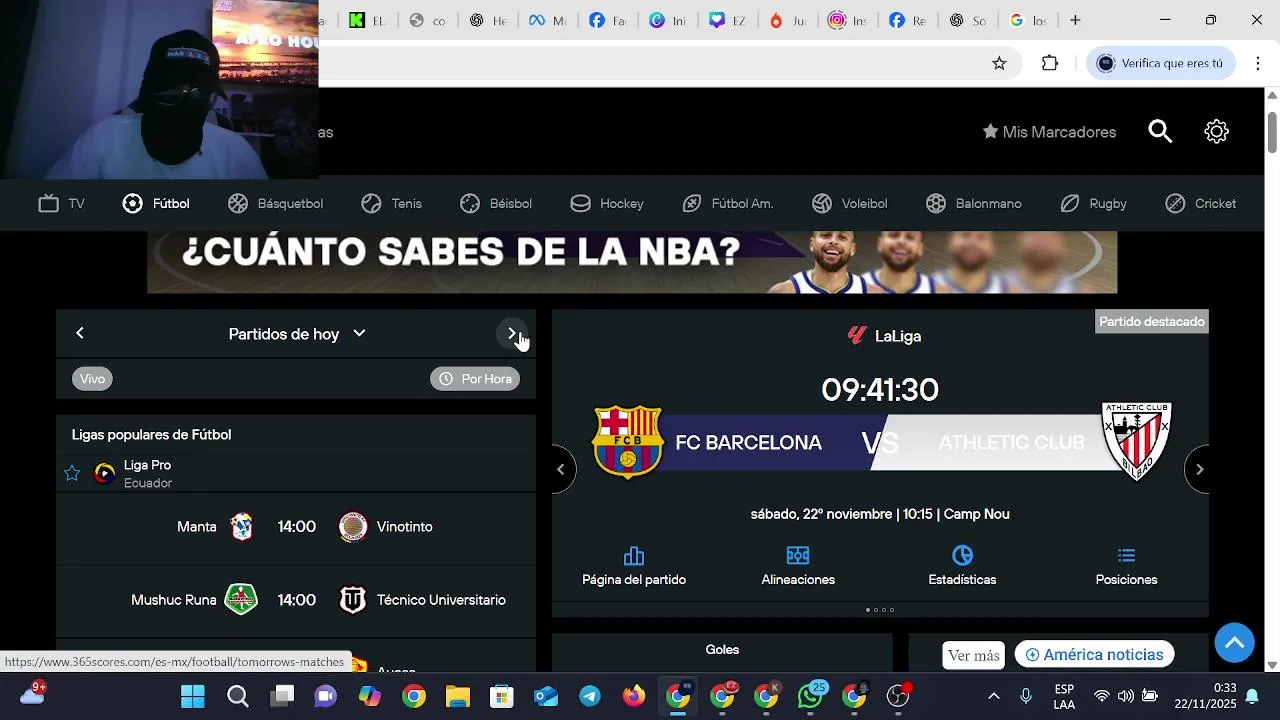Viewport: 1280px width, 720px height.
Task: Open notifications bell in taskbar
Action: click(1252, 696)
